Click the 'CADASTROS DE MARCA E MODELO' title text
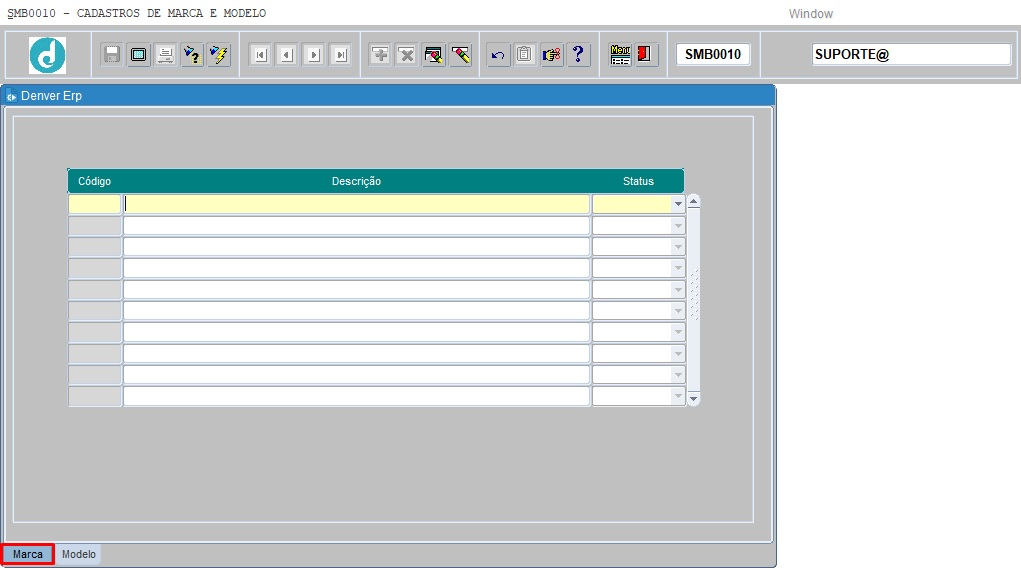Screen dimensions: 1021x568 point(171,13)
